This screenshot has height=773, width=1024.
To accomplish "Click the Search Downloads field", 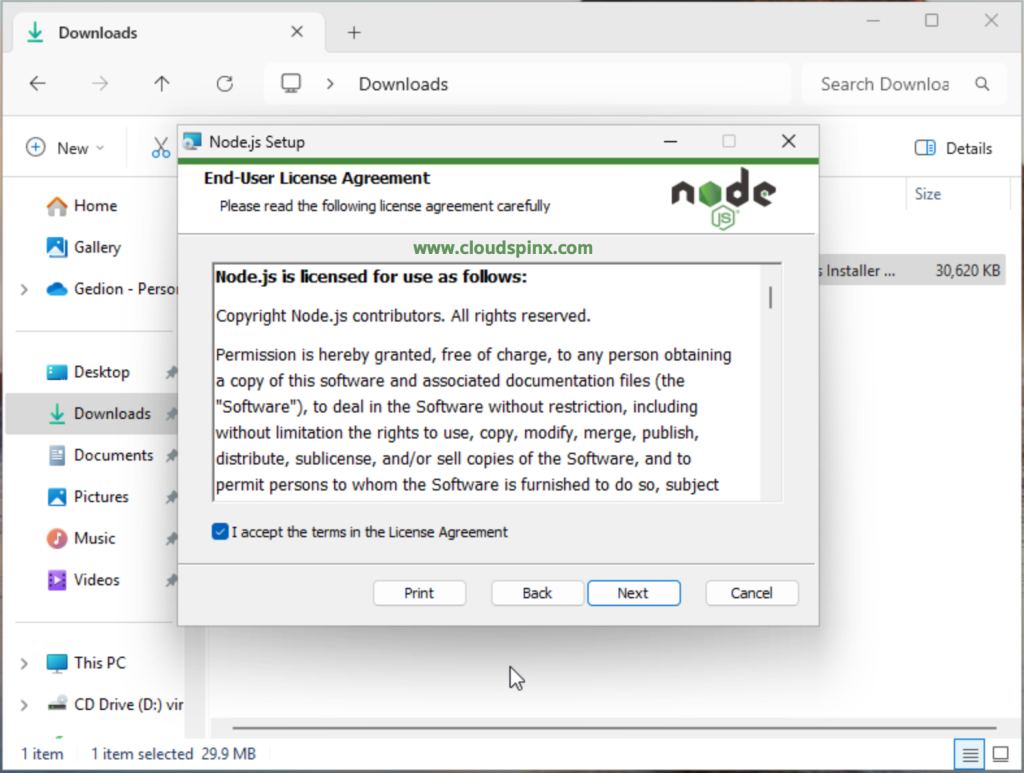I will (885, 84).
